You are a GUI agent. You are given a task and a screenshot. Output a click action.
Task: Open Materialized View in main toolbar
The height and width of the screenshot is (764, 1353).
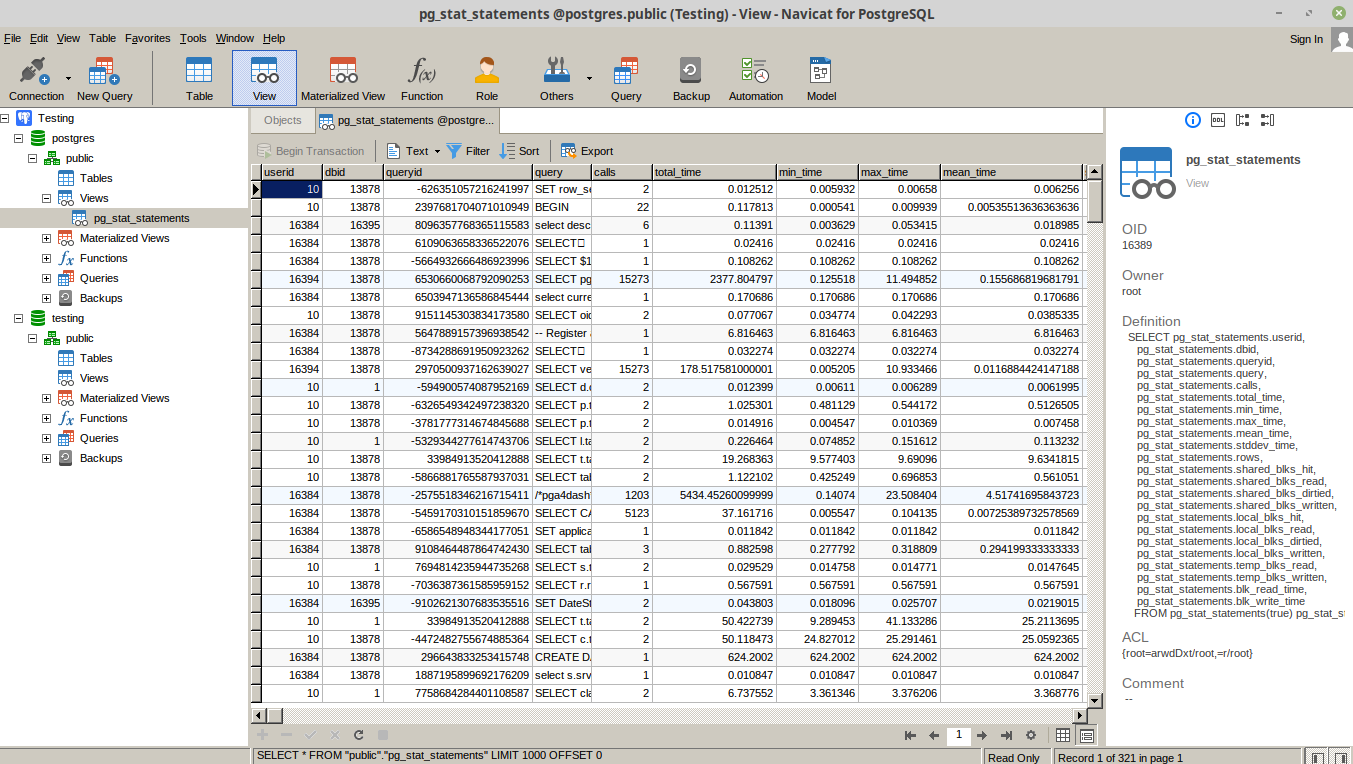343,78
